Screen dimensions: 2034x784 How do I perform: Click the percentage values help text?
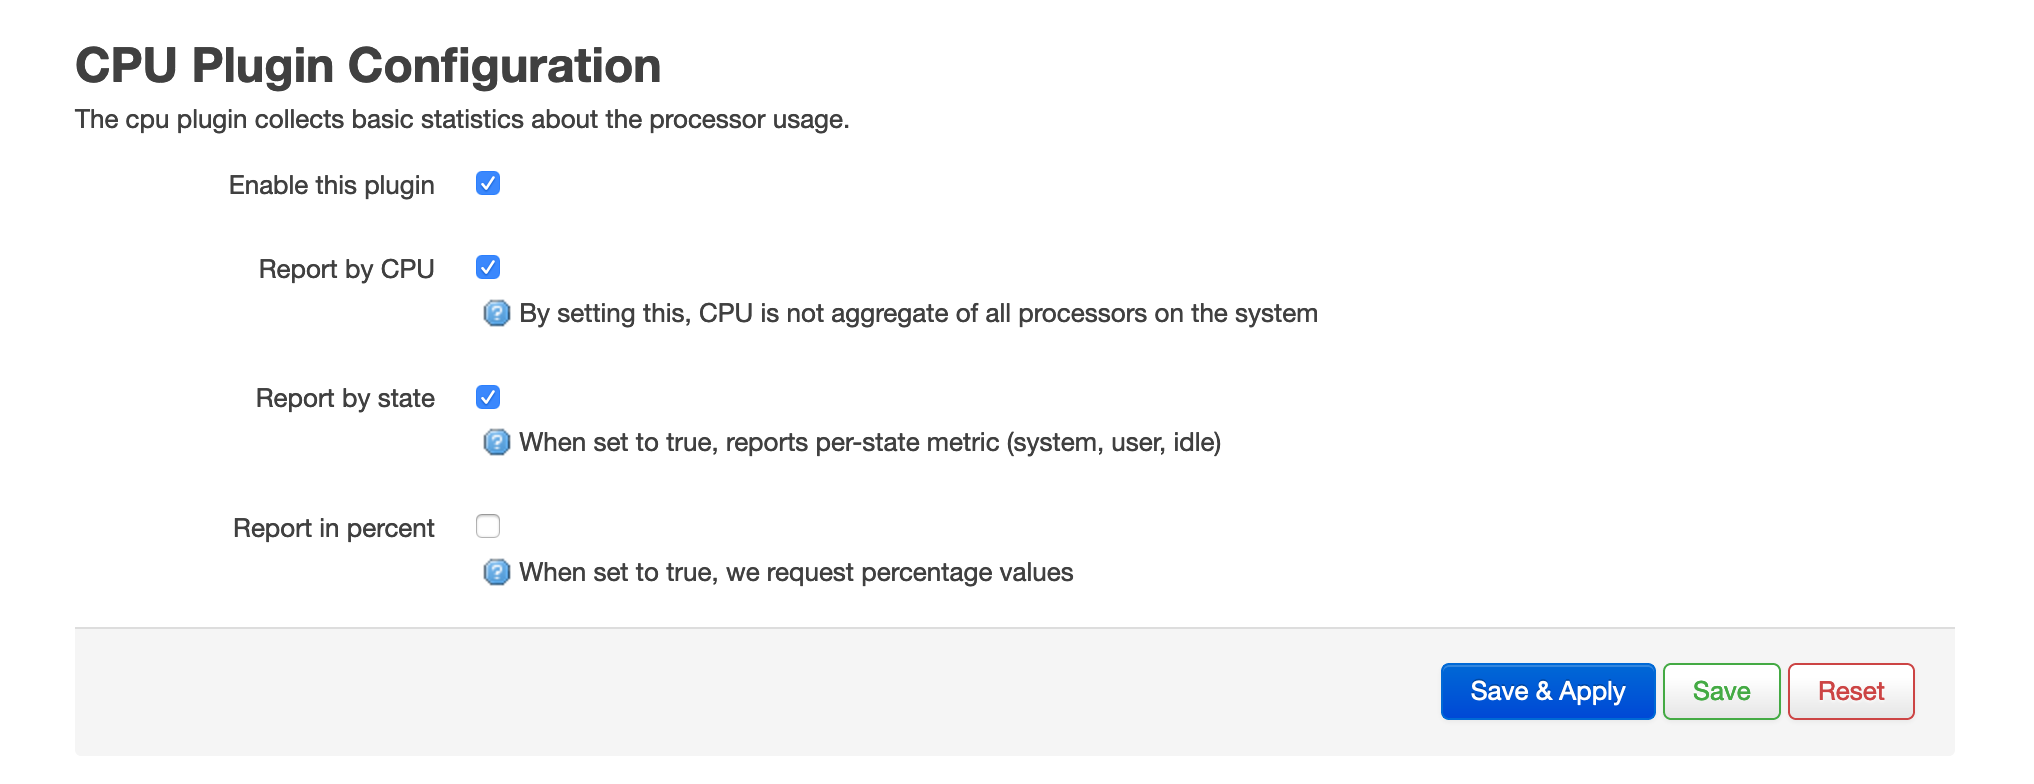pos(795,572)
